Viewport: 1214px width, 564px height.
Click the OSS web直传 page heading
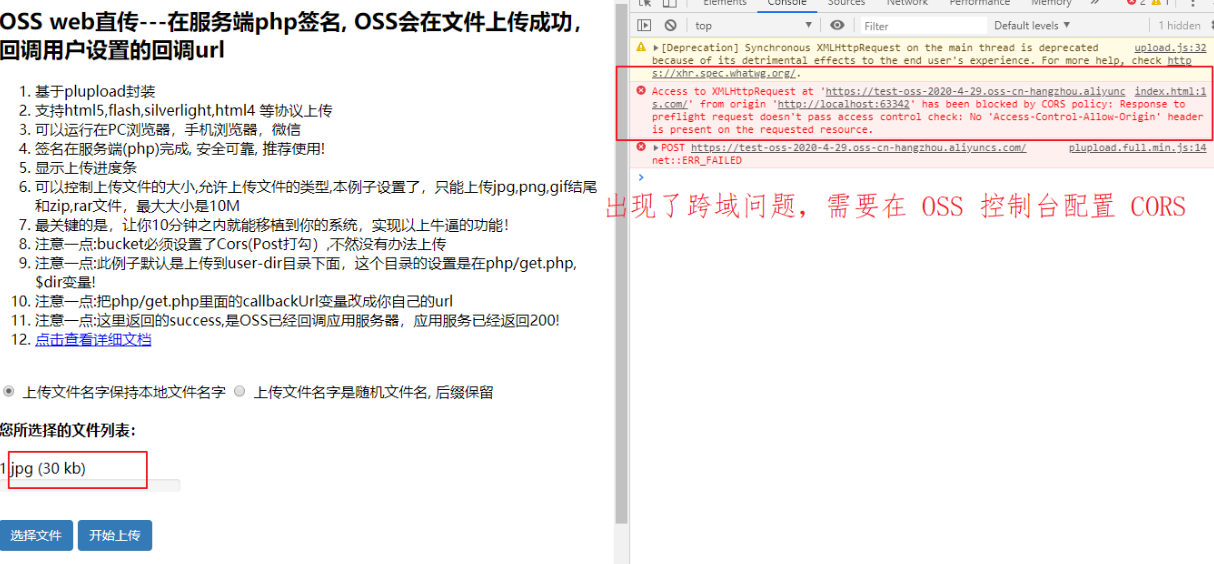click(x=290, y=34)
